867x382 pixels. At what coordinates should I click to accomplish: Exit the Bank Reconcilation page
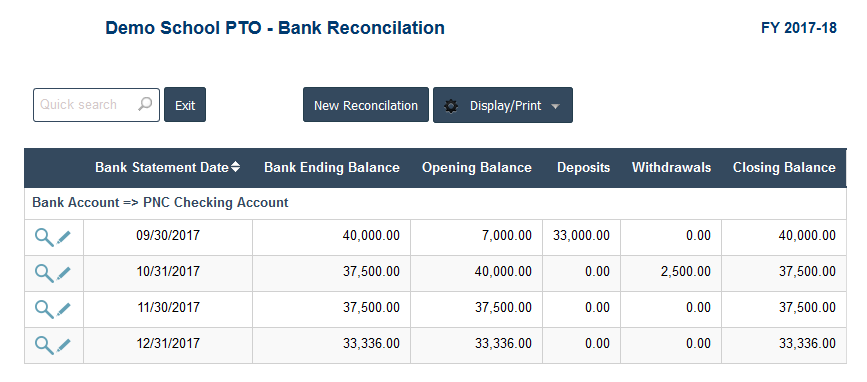[x=185, y=105]
